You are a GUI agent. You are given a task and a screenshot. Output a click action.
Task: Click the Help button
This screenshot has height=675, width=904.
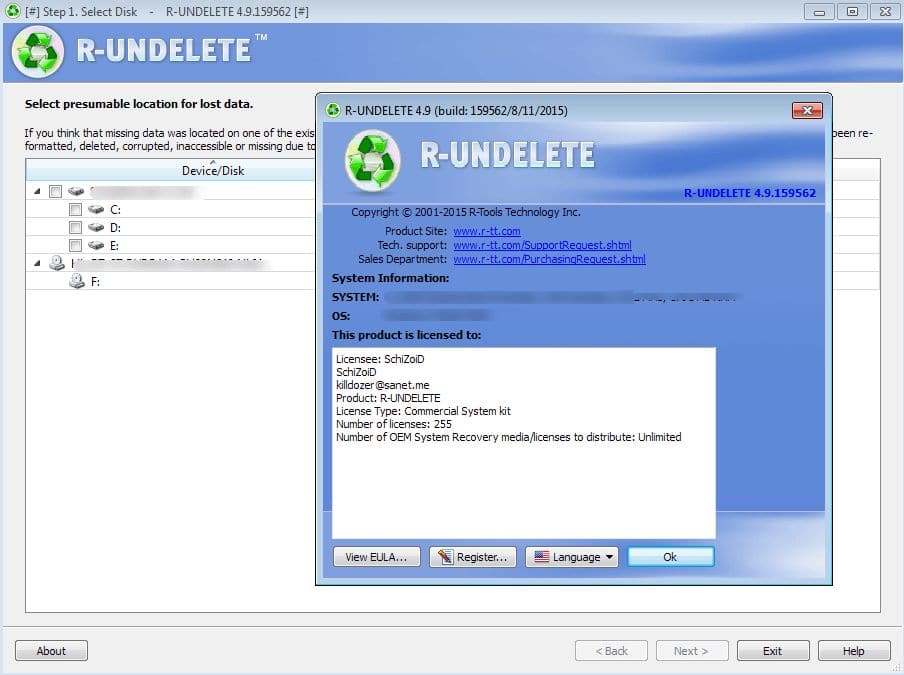click(x=853, y=651)
